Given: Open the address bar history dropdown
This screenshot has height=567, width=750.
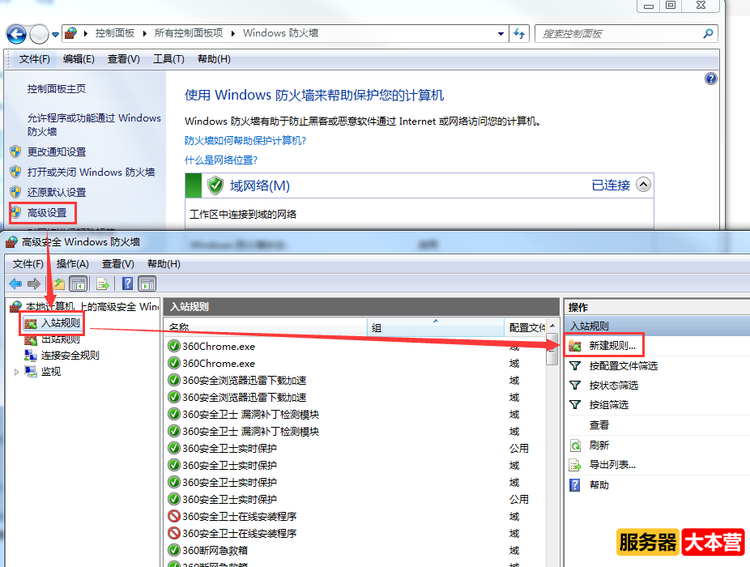Looking at the screenshot, I should 500,33.
